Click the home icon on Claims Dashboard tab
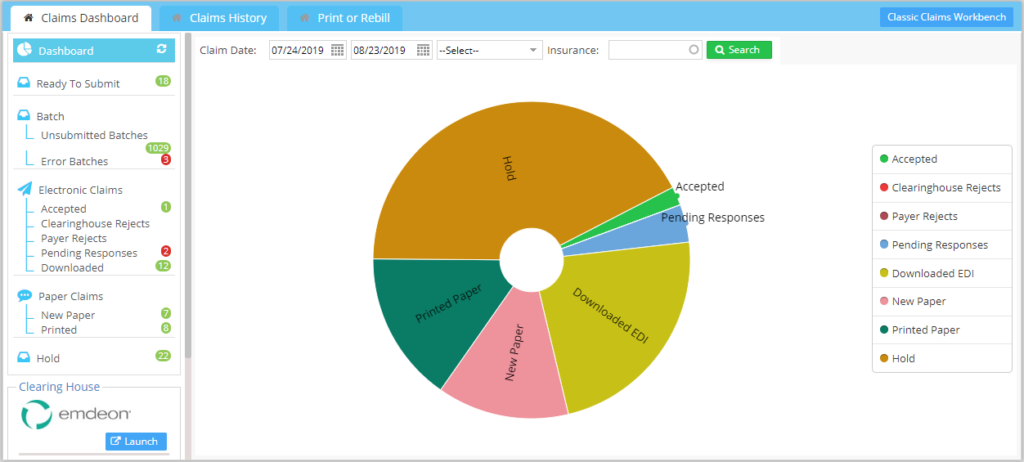Screen dimensions: 1024x462 28,18
